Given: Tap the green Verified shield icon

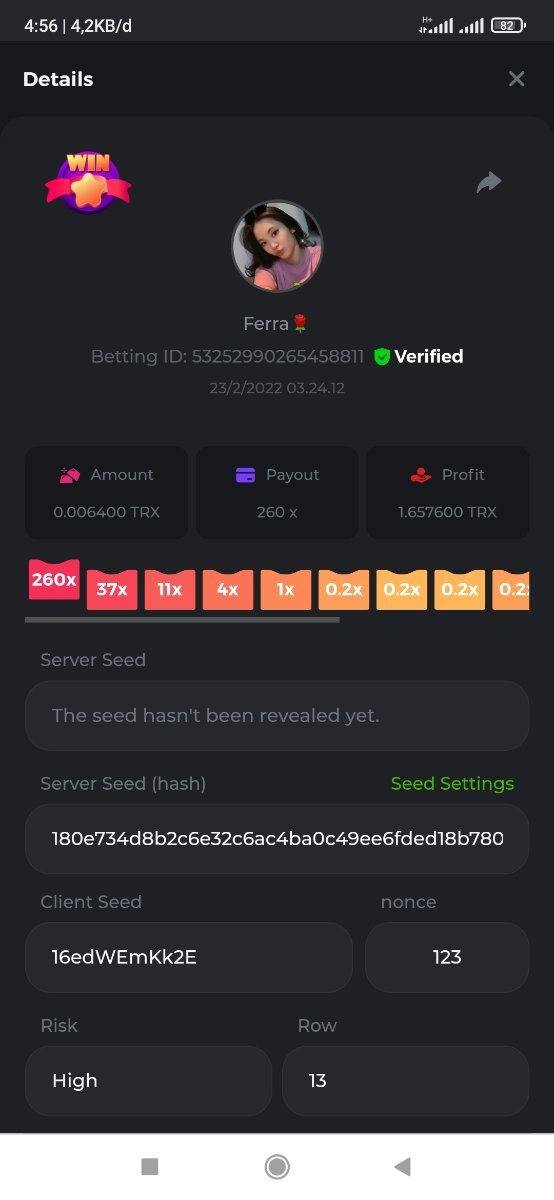Looking at the screenshot, I should (x=382, y=356).
